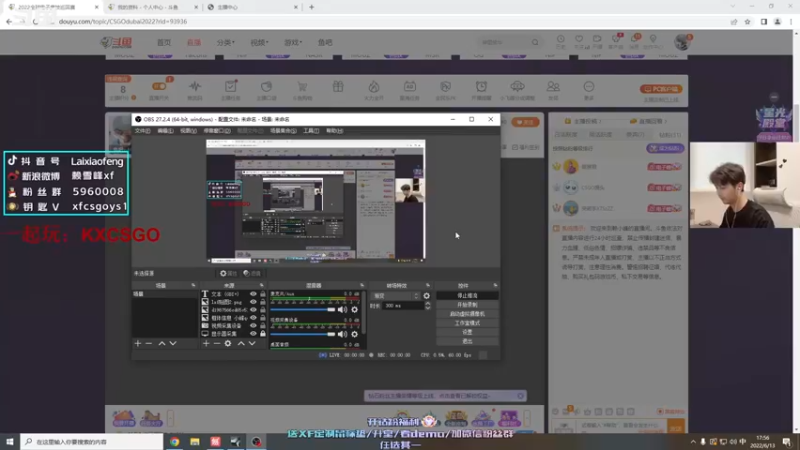Screen dimensions: 800x450
Task: Open the 渐变 transition type dropdown
Action: (x=396, y=296)
